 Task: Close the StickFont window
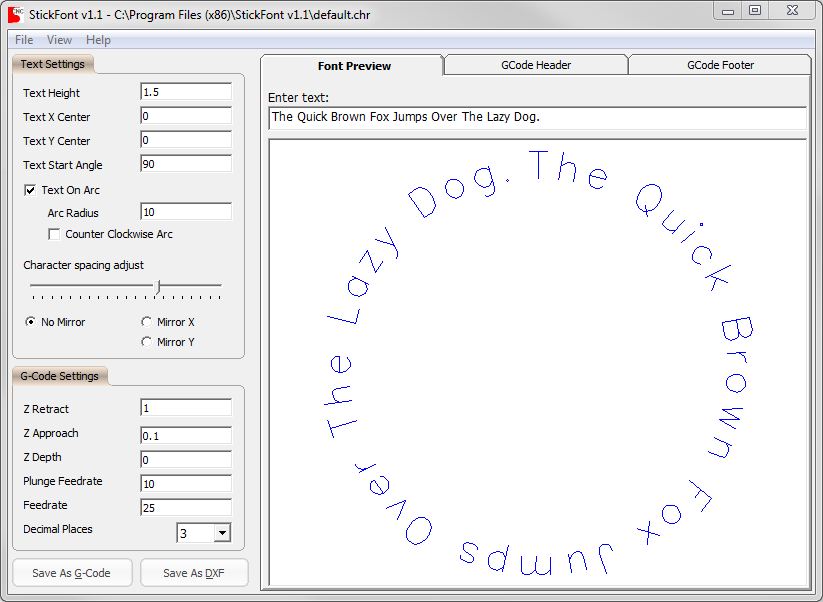(793, 11)
